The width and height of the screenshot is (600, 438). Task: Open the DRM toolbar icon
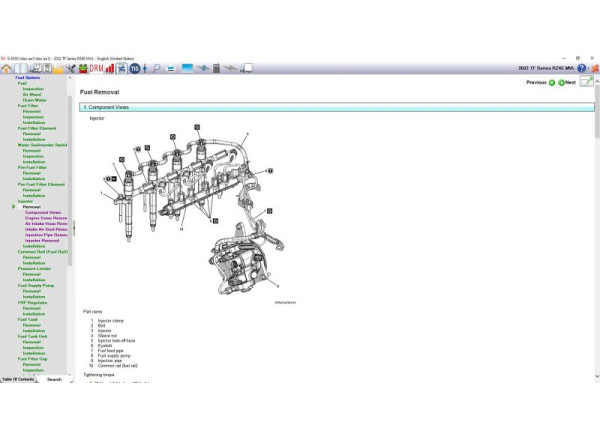pyautogui.click(x=96, y=68)
